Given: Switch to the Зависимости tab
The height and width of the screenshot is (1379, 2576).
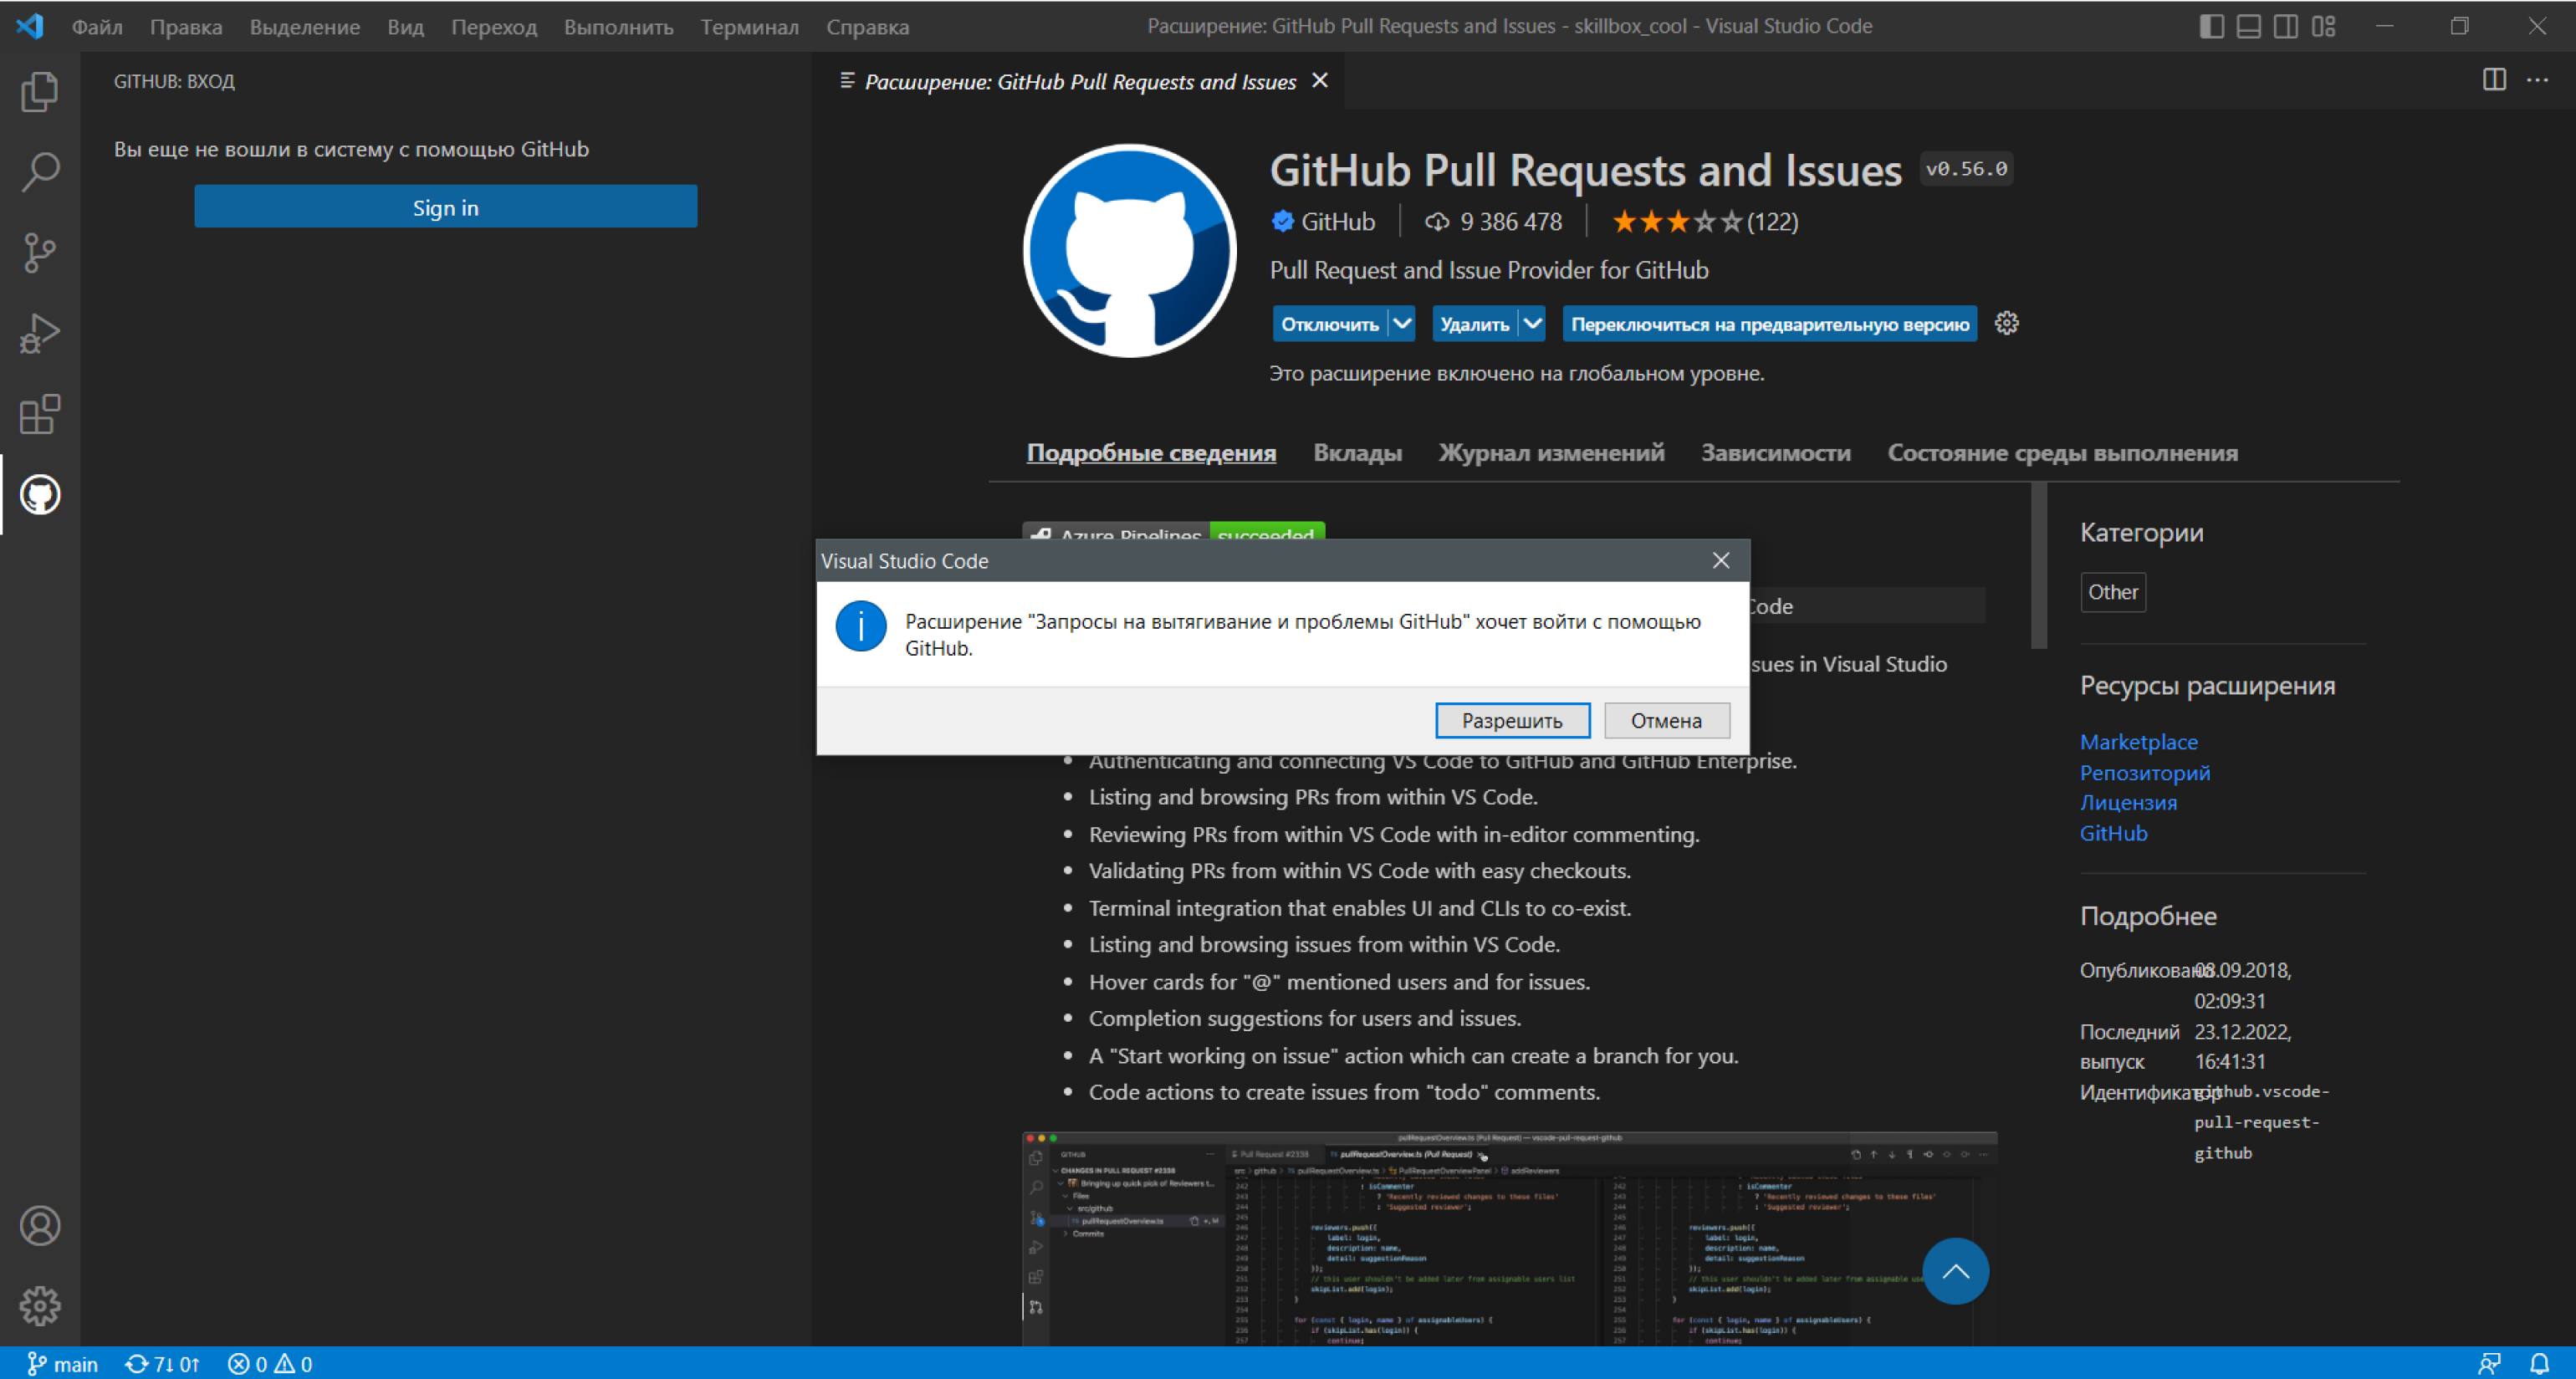Looking at the screenshot, I should tap(1775, 453).
